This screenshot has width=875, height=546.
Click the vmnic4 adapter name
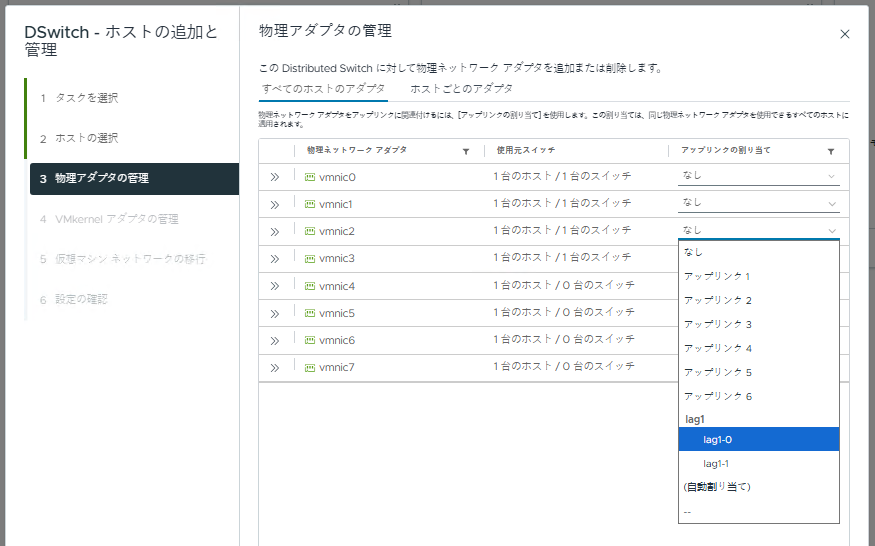pyautogui.click(x=337, y=286)
